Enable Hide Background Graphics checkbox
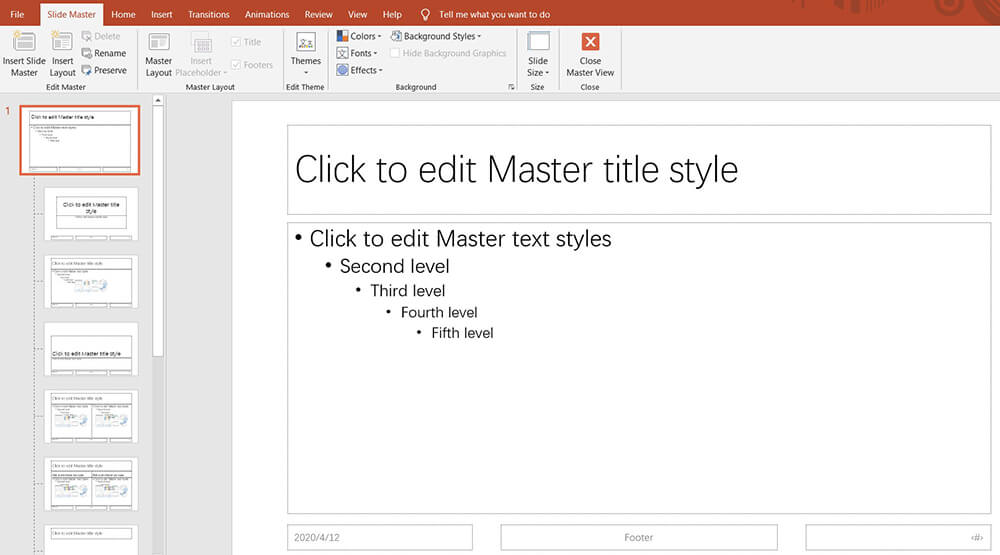 point(396,53)
